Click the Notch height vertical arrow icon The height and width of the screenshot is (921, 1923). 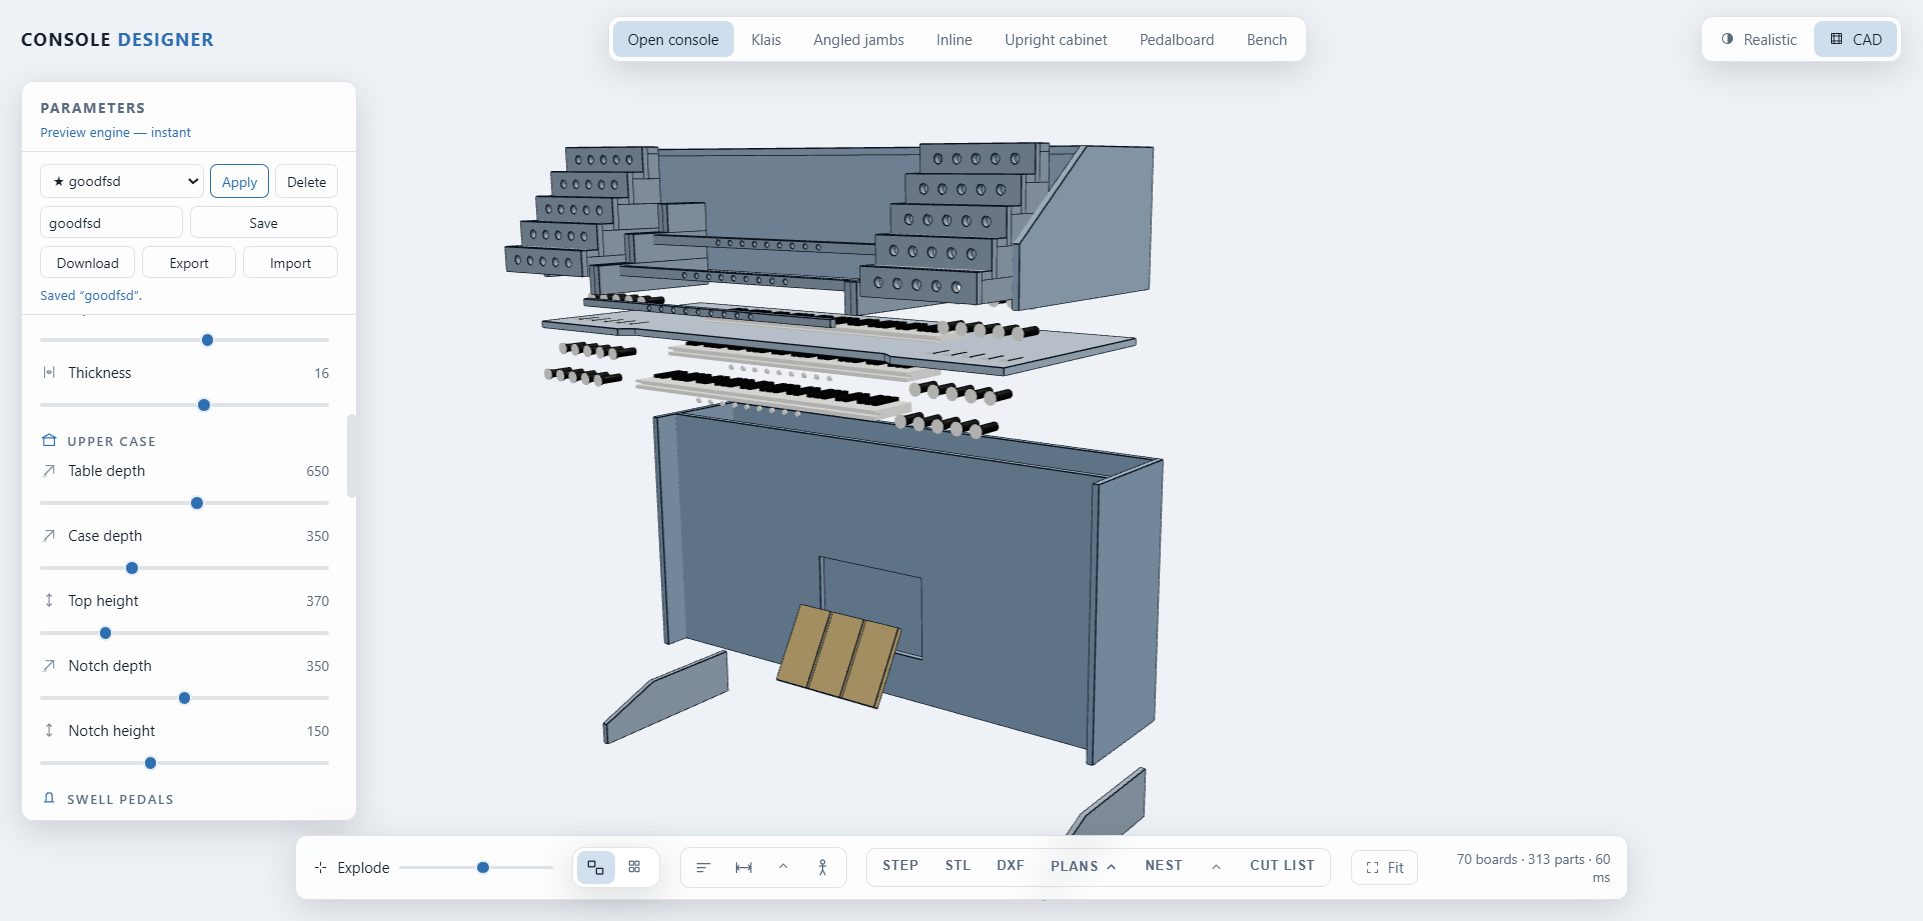[x=49, y=730]
